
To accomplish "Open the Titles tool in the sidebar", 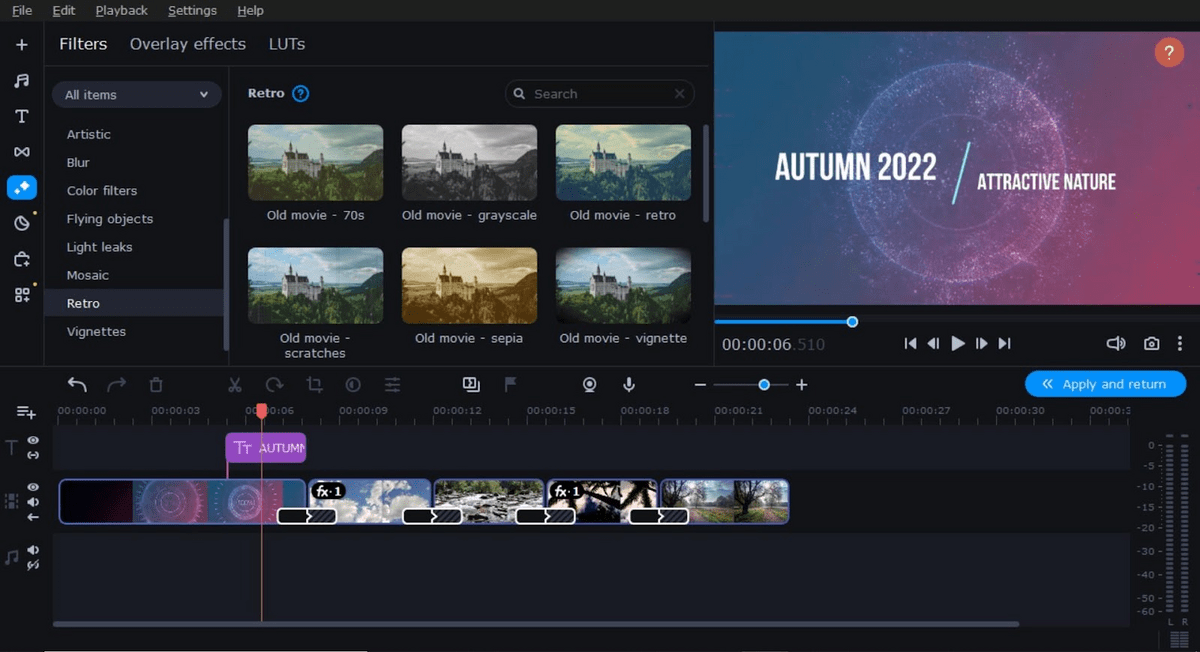I will (21, 116).
